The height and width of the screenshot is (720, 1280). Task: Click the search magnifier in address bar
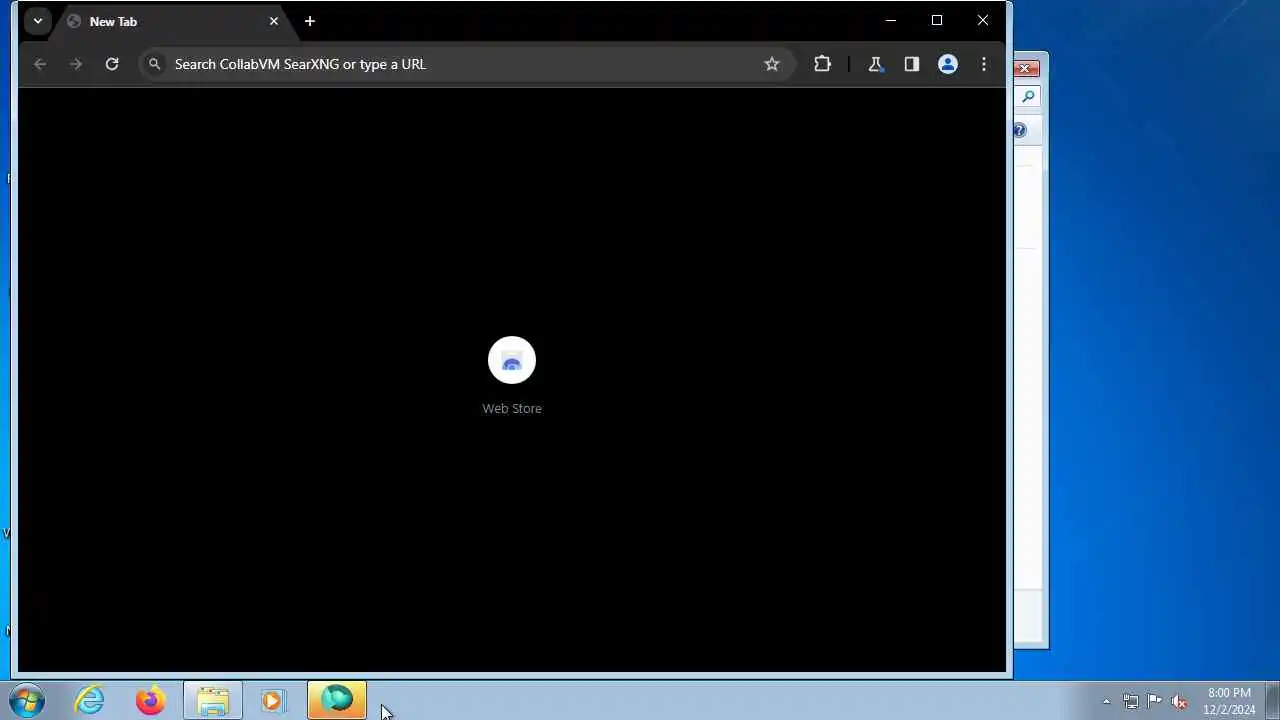pos(154,64)
